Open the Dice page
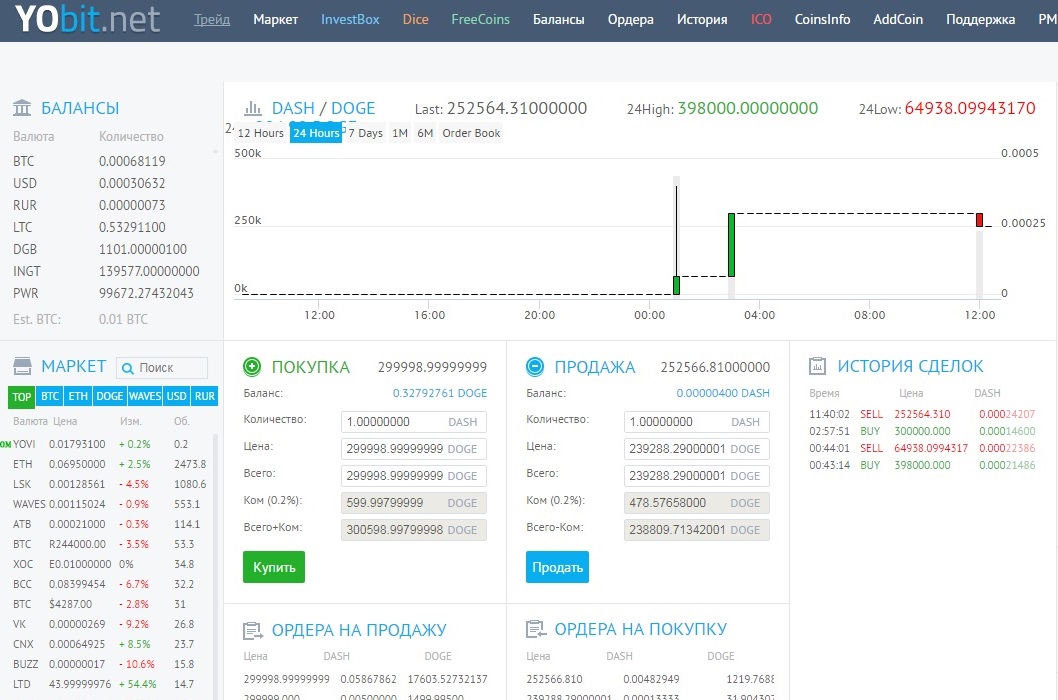Viewport: 1058px width, 700px height. 416,20
